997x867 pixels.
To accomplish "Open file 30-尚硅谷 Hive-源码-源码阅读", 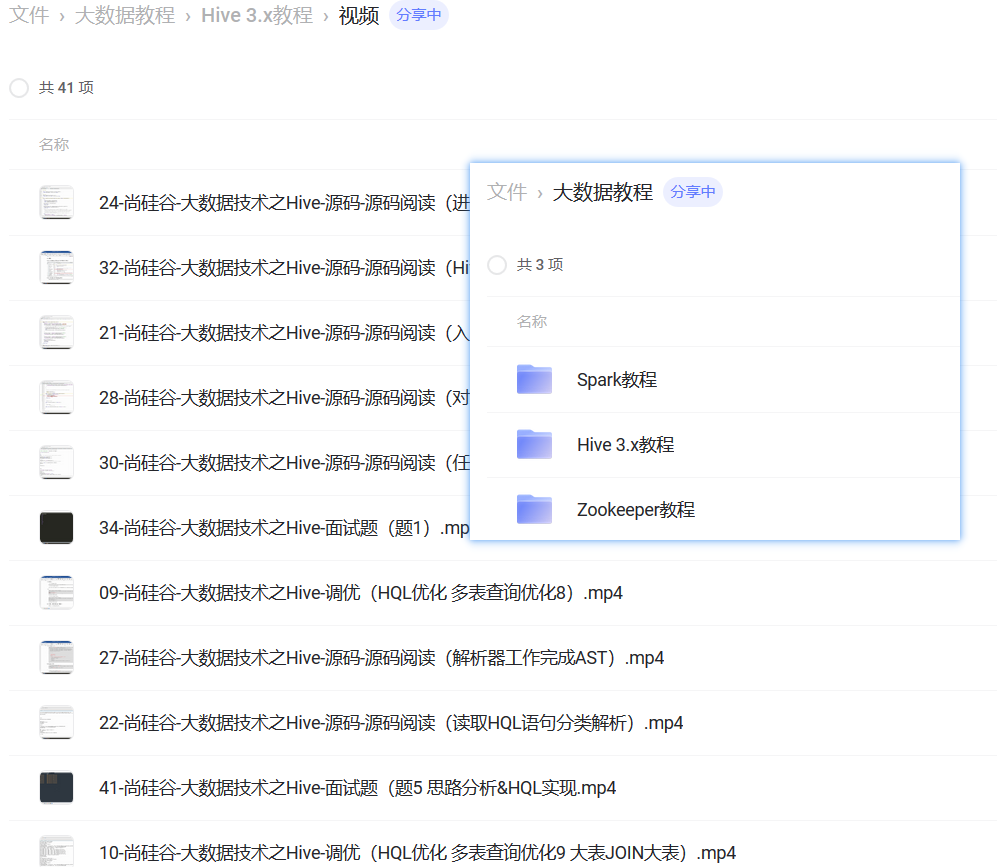I will tap(284, 463).
